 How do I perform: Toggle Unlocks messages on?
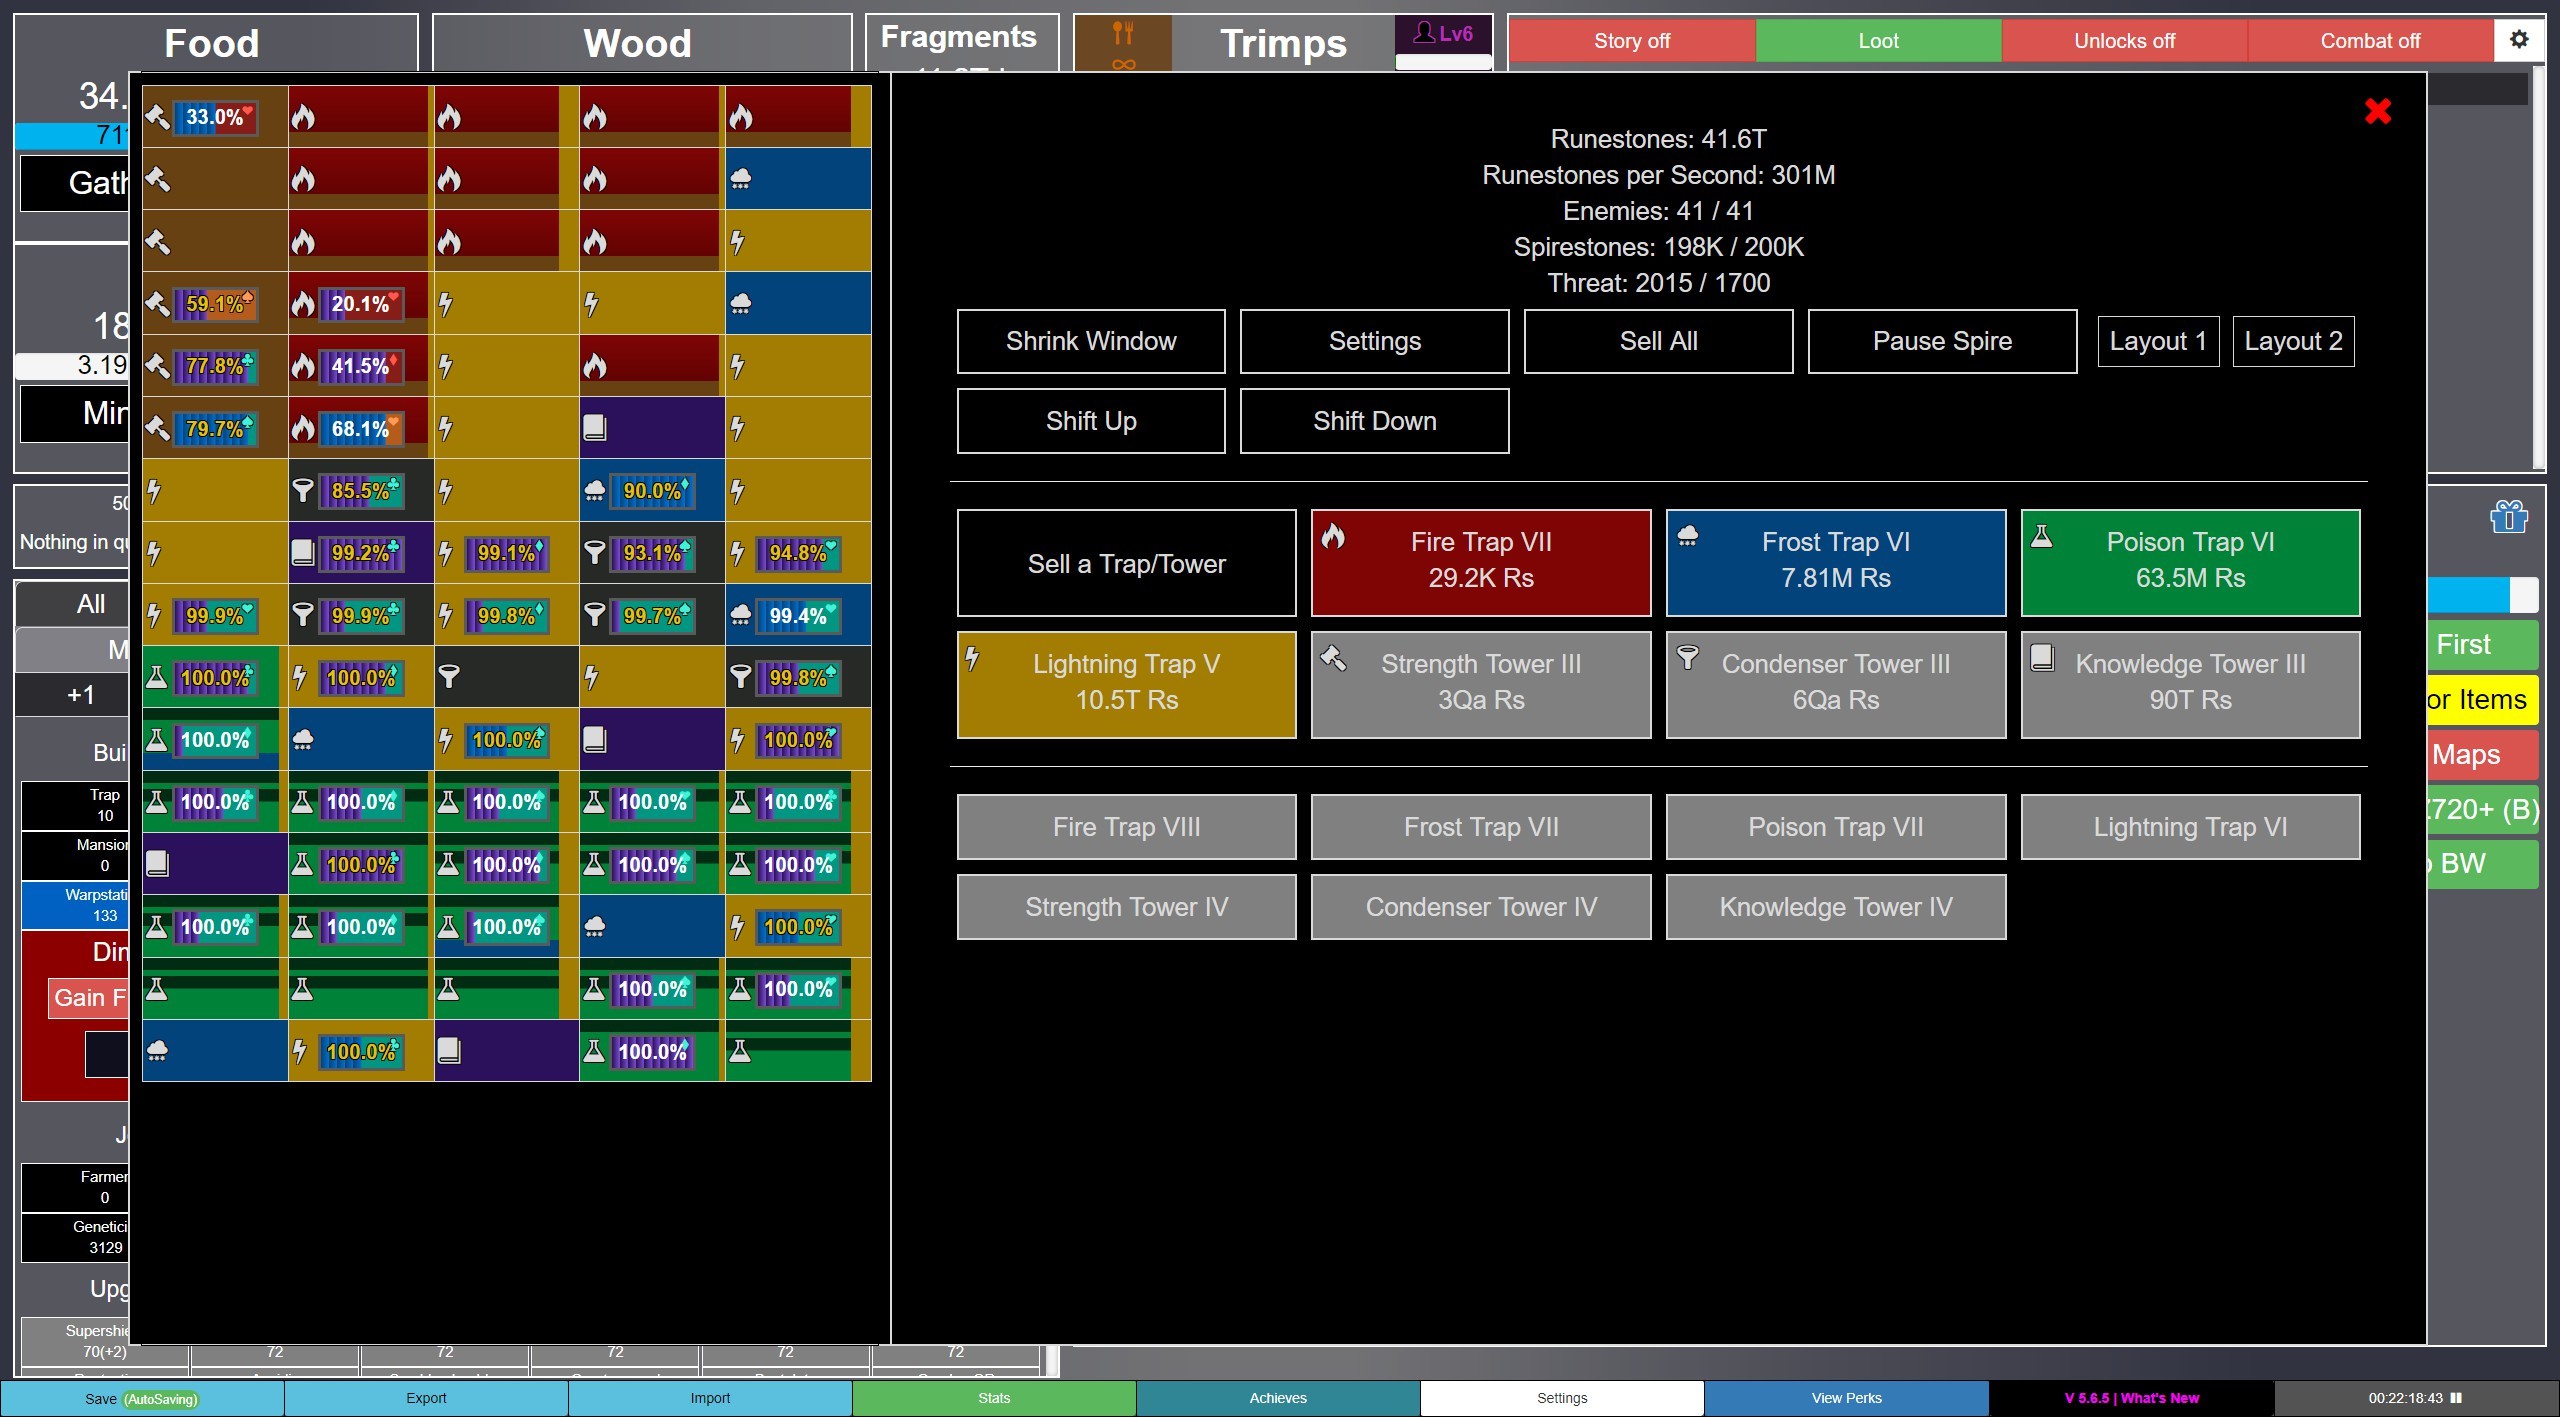[x=2123, y=41]
